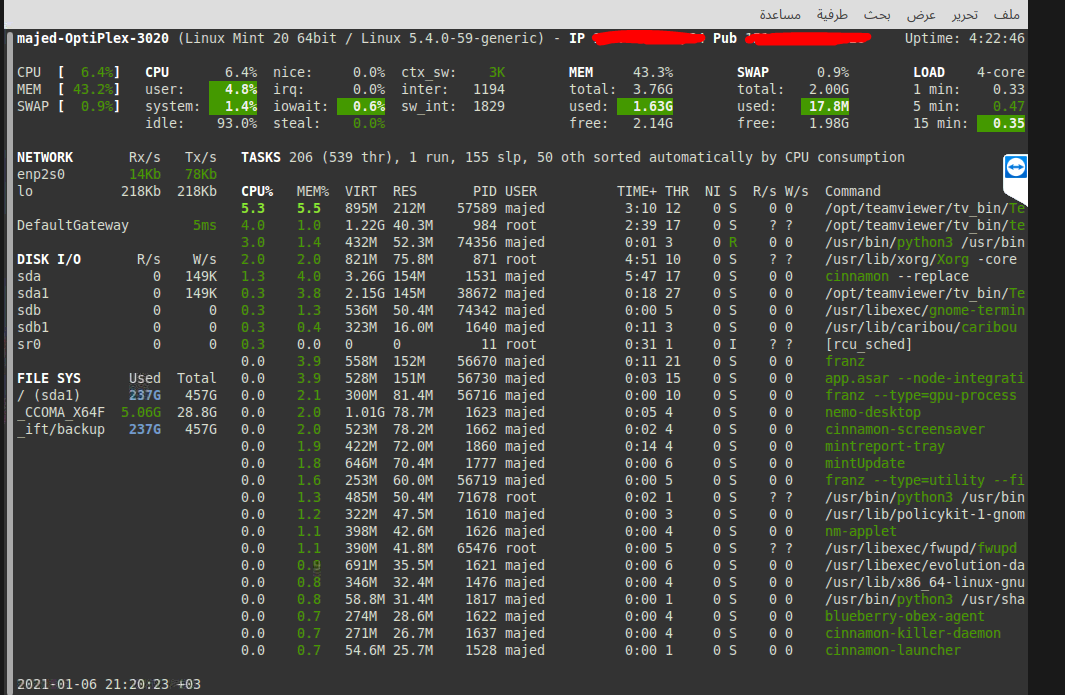Click the gnome-terminal process command

[925, 310]
